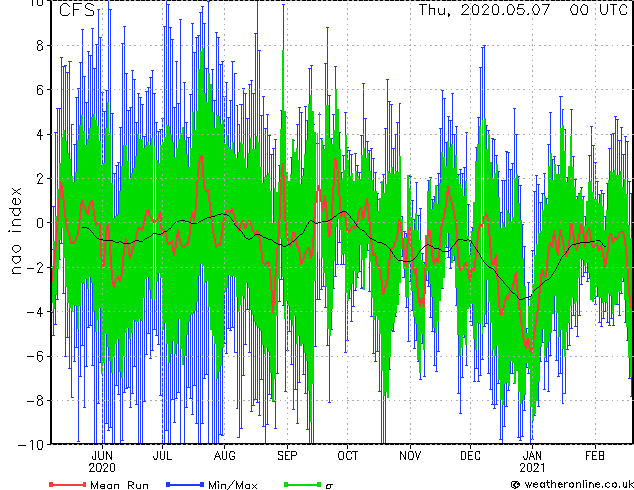Click the CFS model label
This screenshot has width=634, height=490.
tap(77, 10)
